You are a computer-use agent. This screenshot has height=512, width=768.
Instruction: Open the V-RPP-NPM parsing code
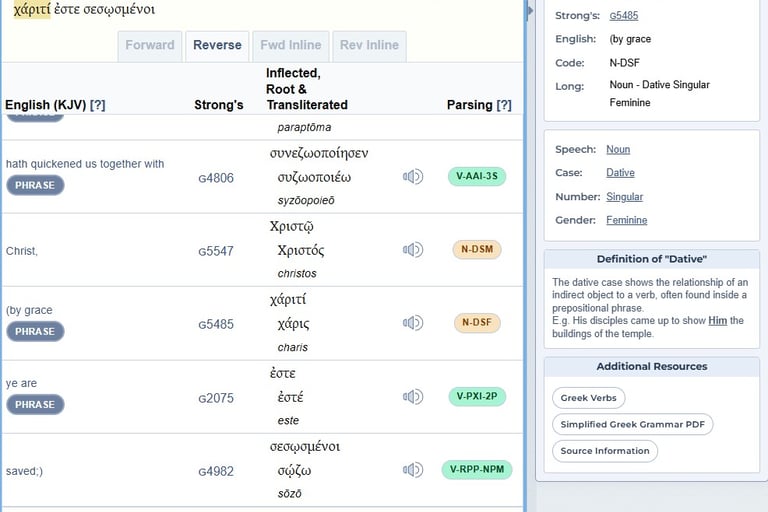[476, 470]
